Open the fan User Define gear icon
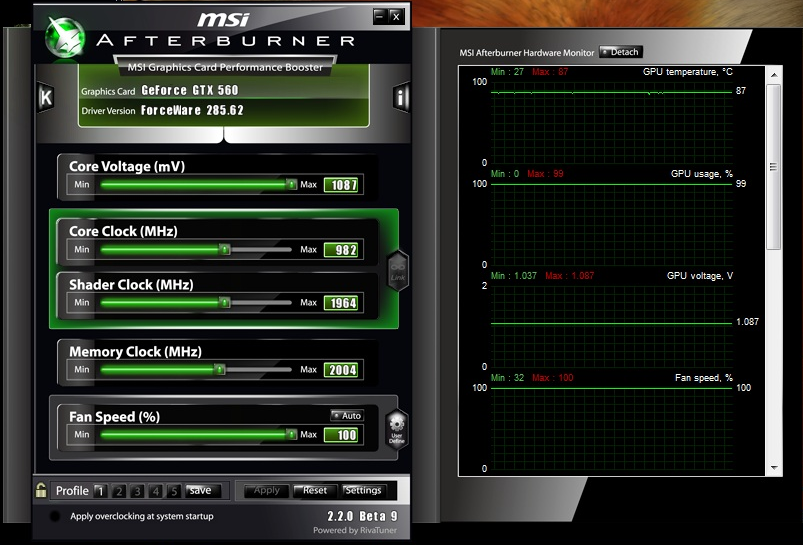This screenshot has width=803, height=545. pyautogui.click(x=396, y=430)
